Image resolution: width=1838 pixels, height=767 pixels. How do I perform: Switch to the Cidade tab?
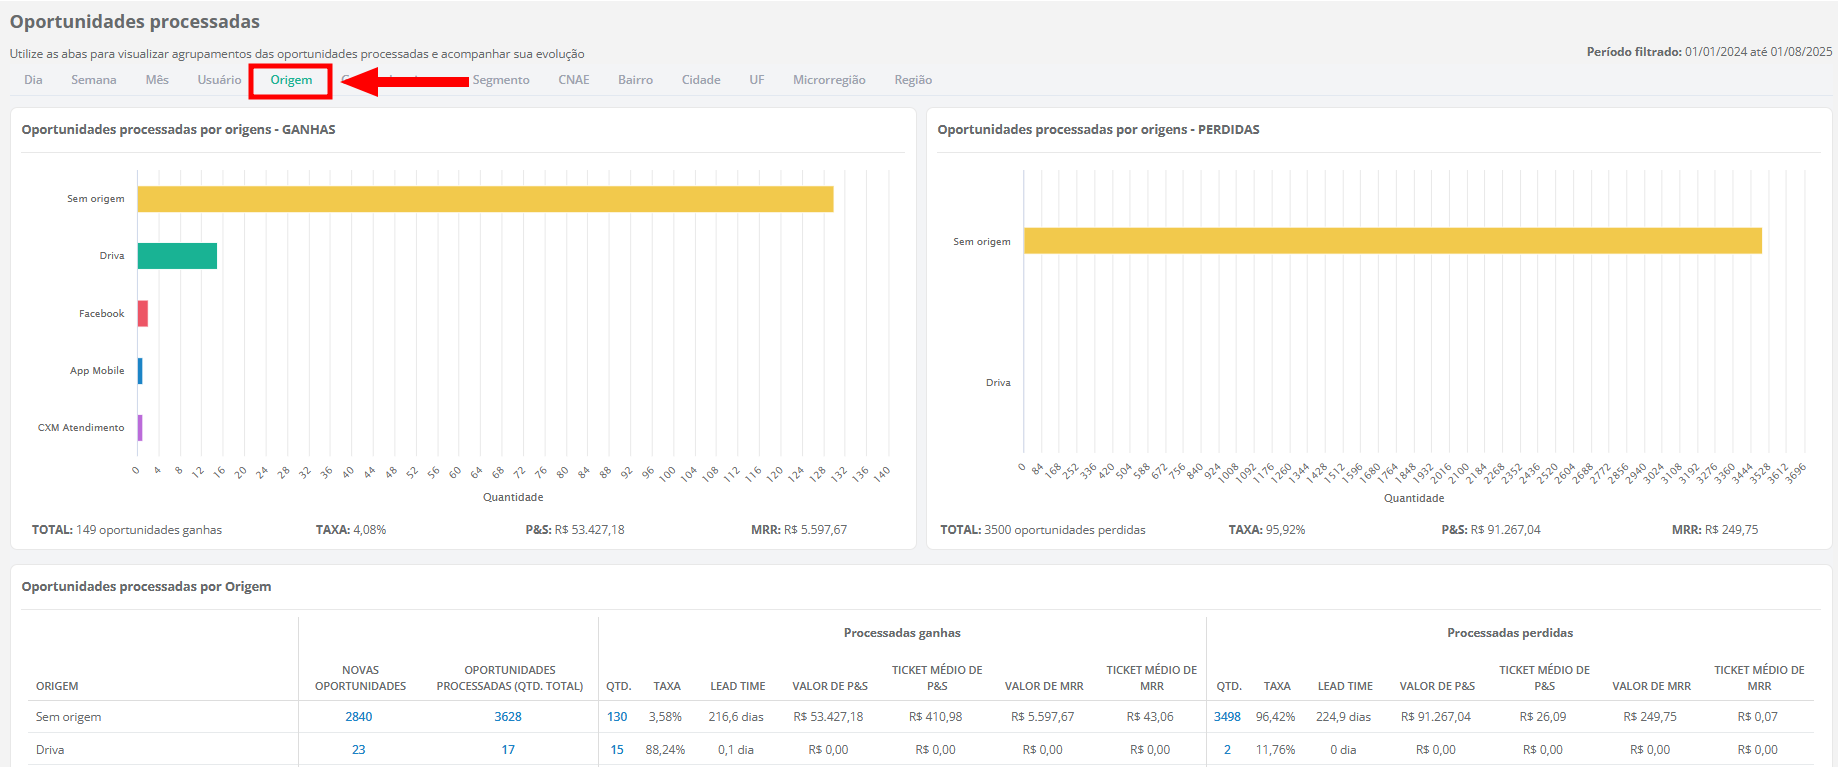click(701, 80)
